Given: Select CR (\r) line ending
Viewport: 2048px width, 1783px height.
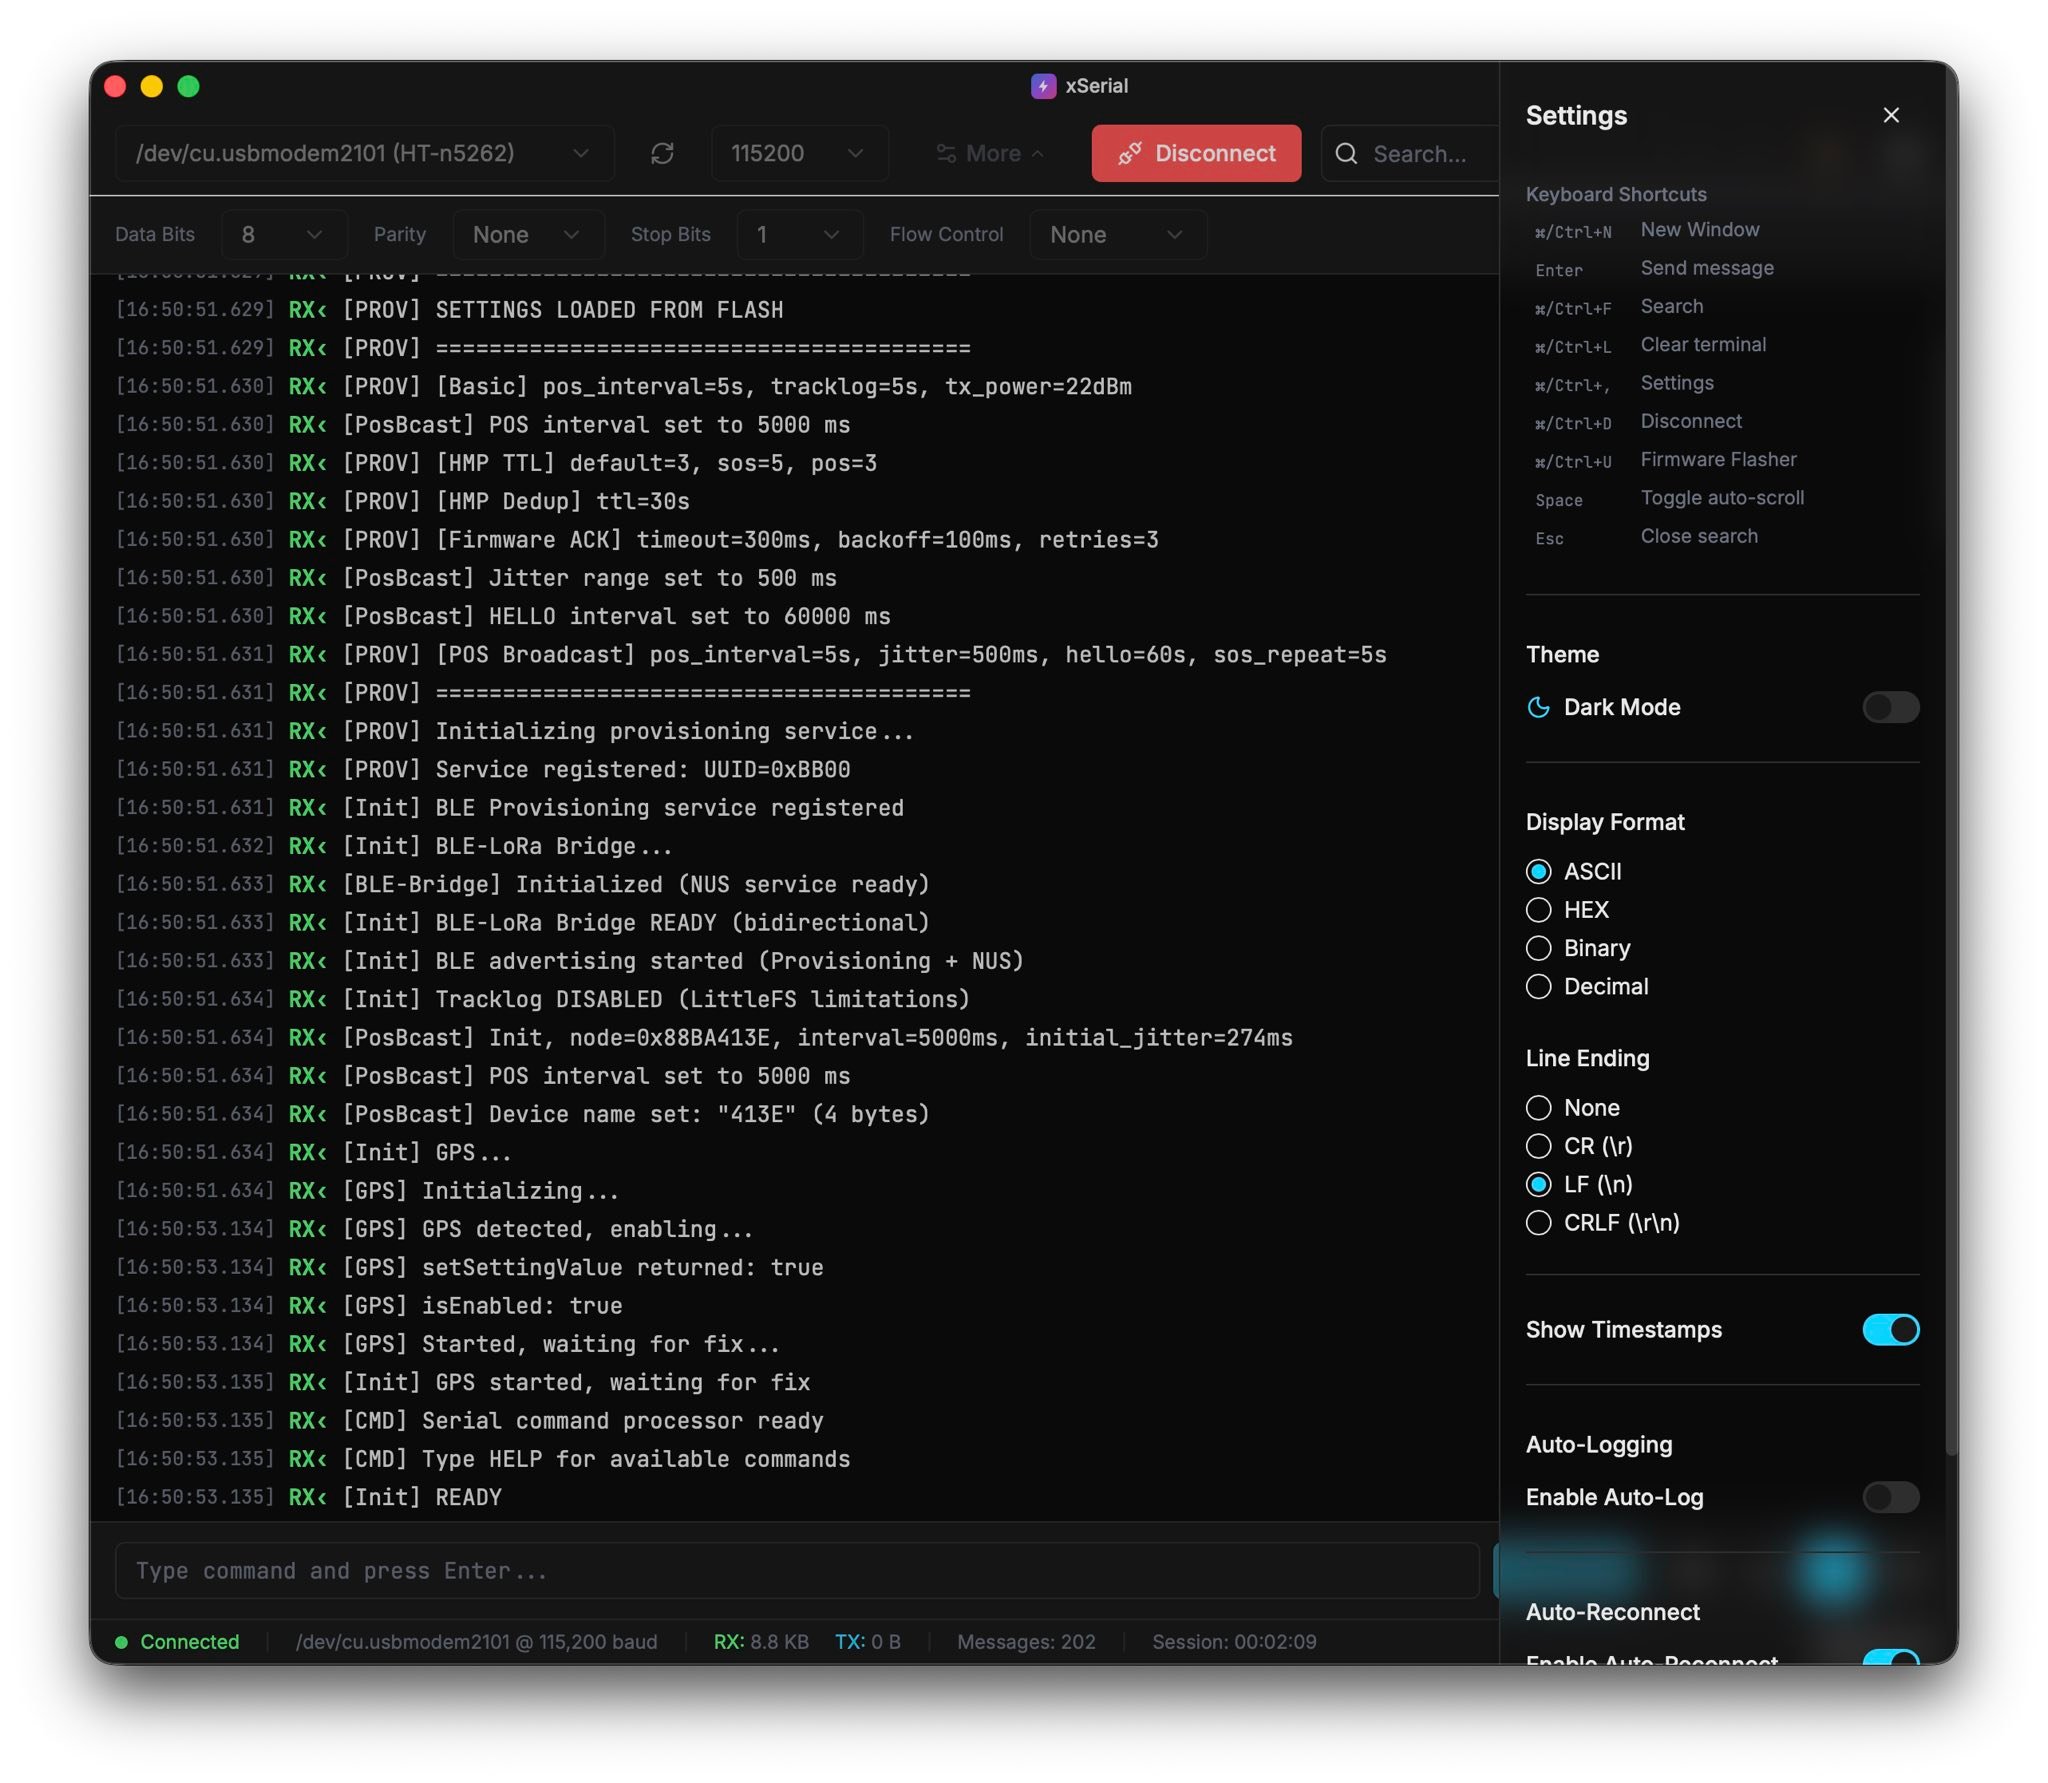Looking at the screenshot, I should [1539, 1145].
